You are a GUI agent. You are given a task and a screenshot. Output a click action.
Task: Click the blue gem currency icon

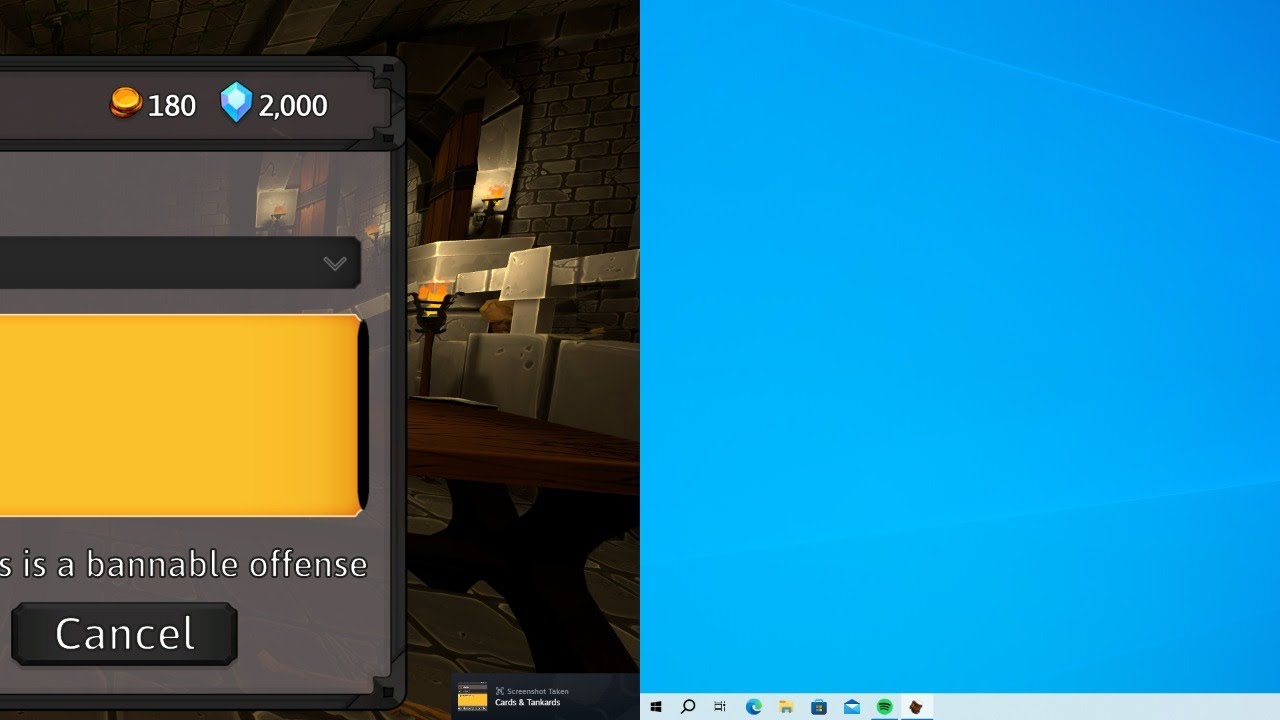(236, 103)
